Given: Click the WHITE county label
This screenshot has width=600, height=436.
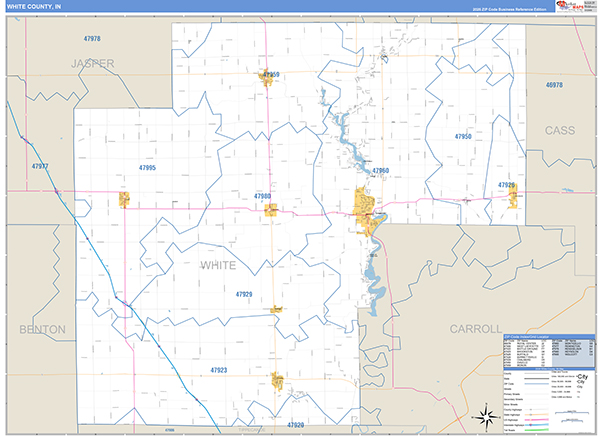Looking at the screenshot, I should (218, 265).
